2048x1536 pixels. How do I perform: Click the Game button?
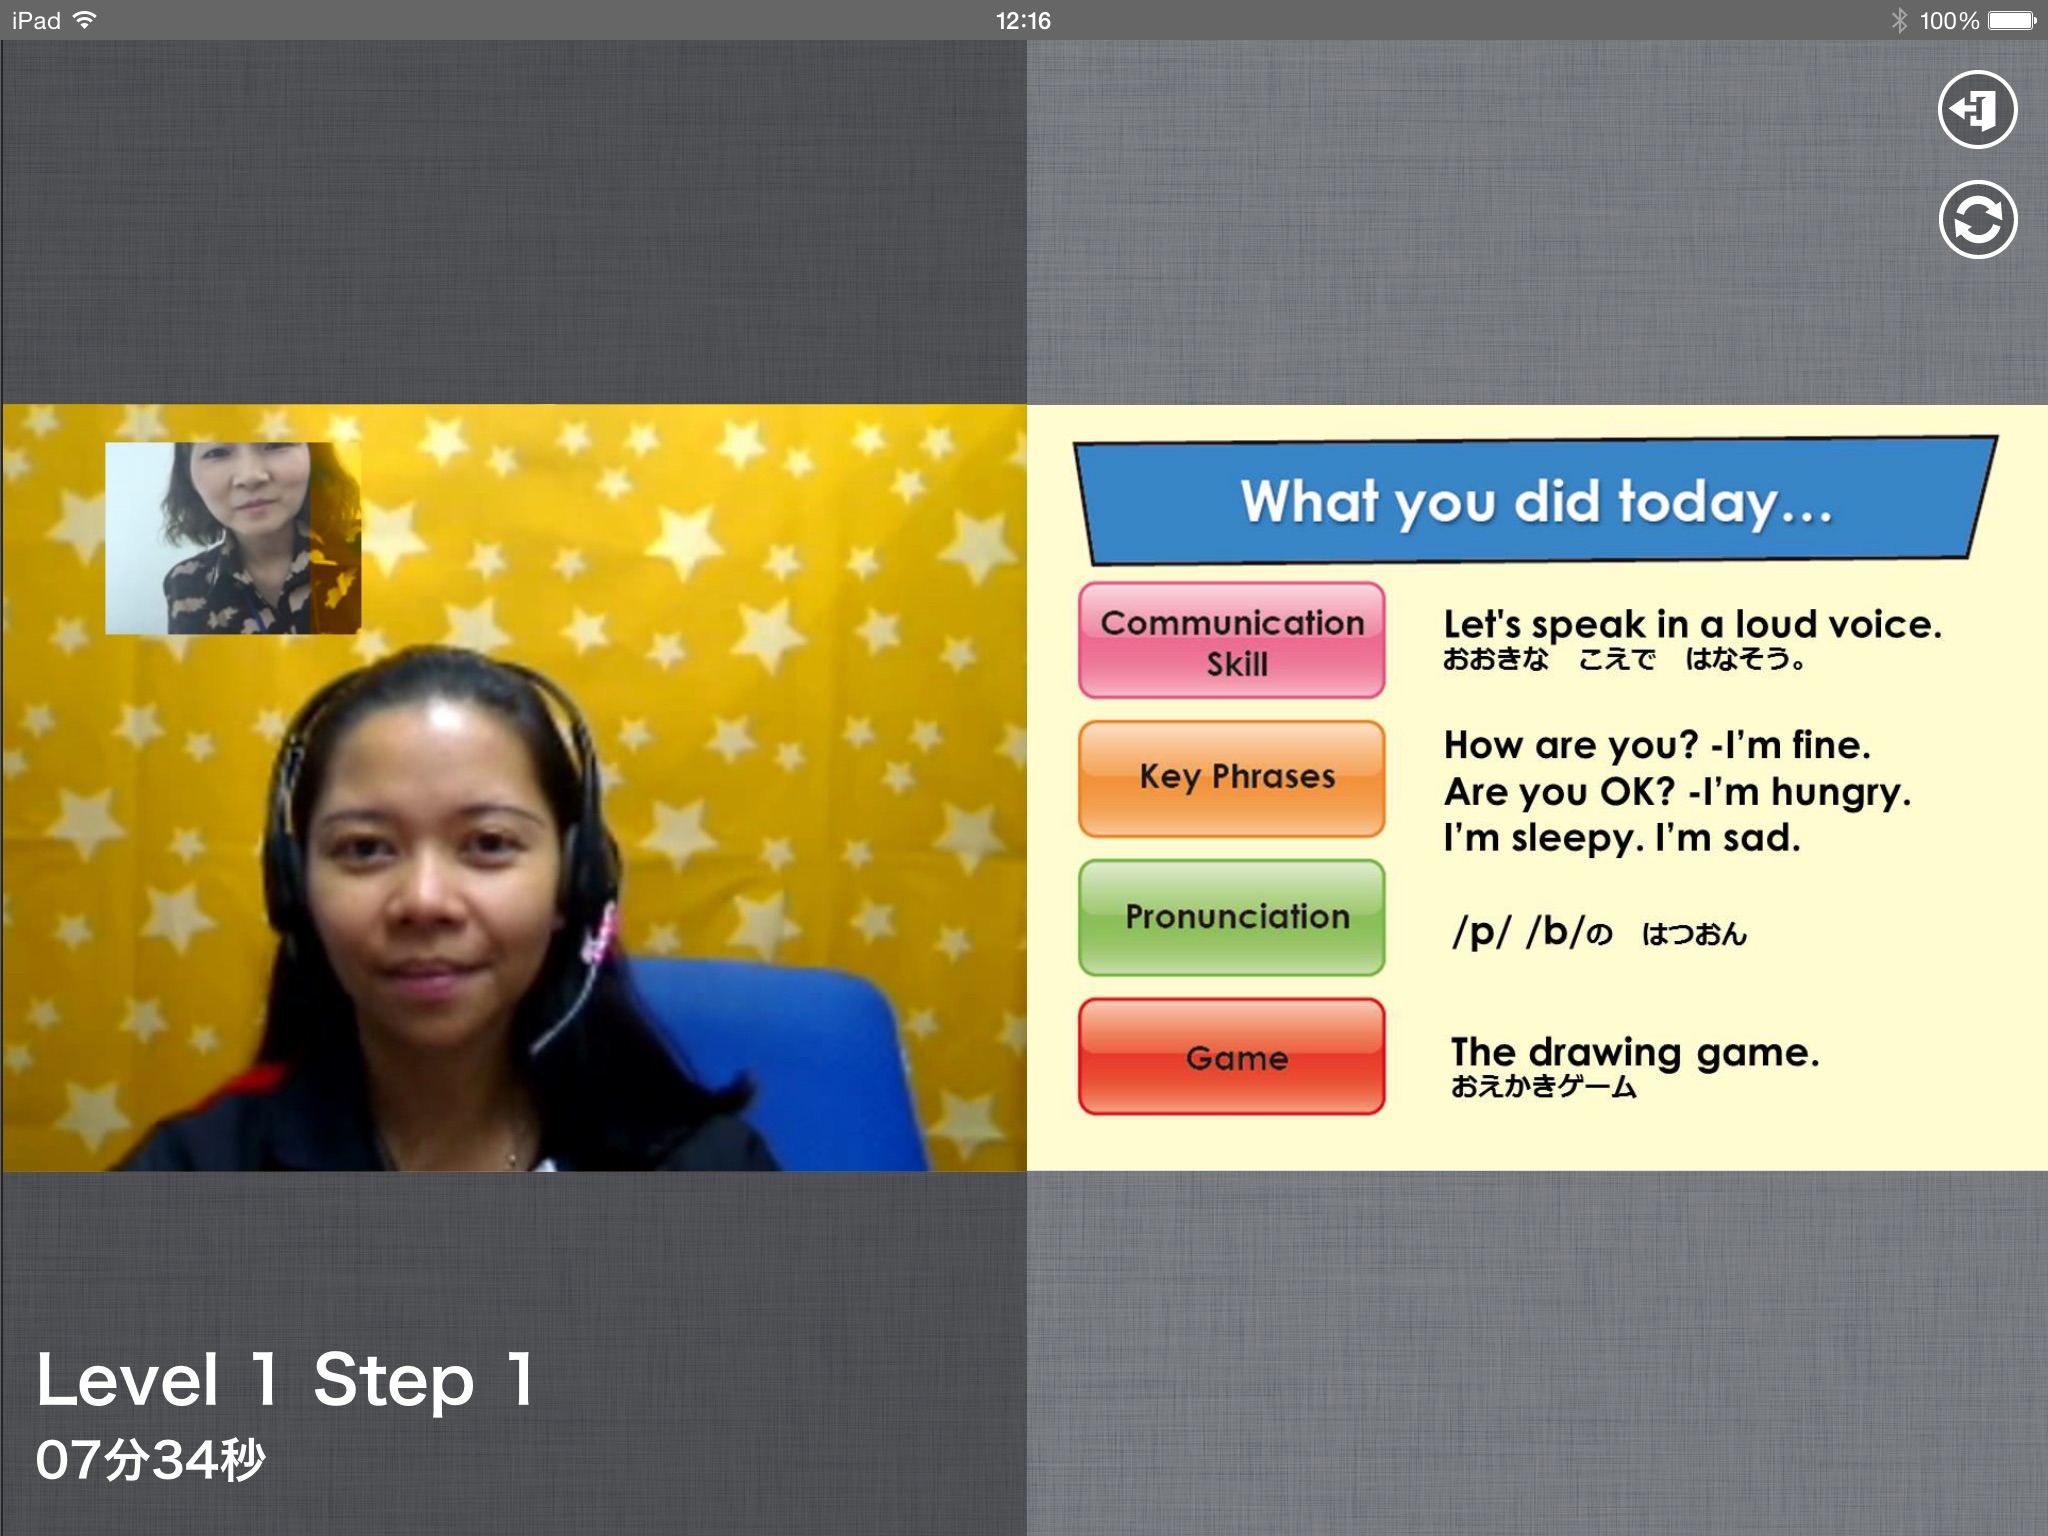(x=1235, y=1055)
